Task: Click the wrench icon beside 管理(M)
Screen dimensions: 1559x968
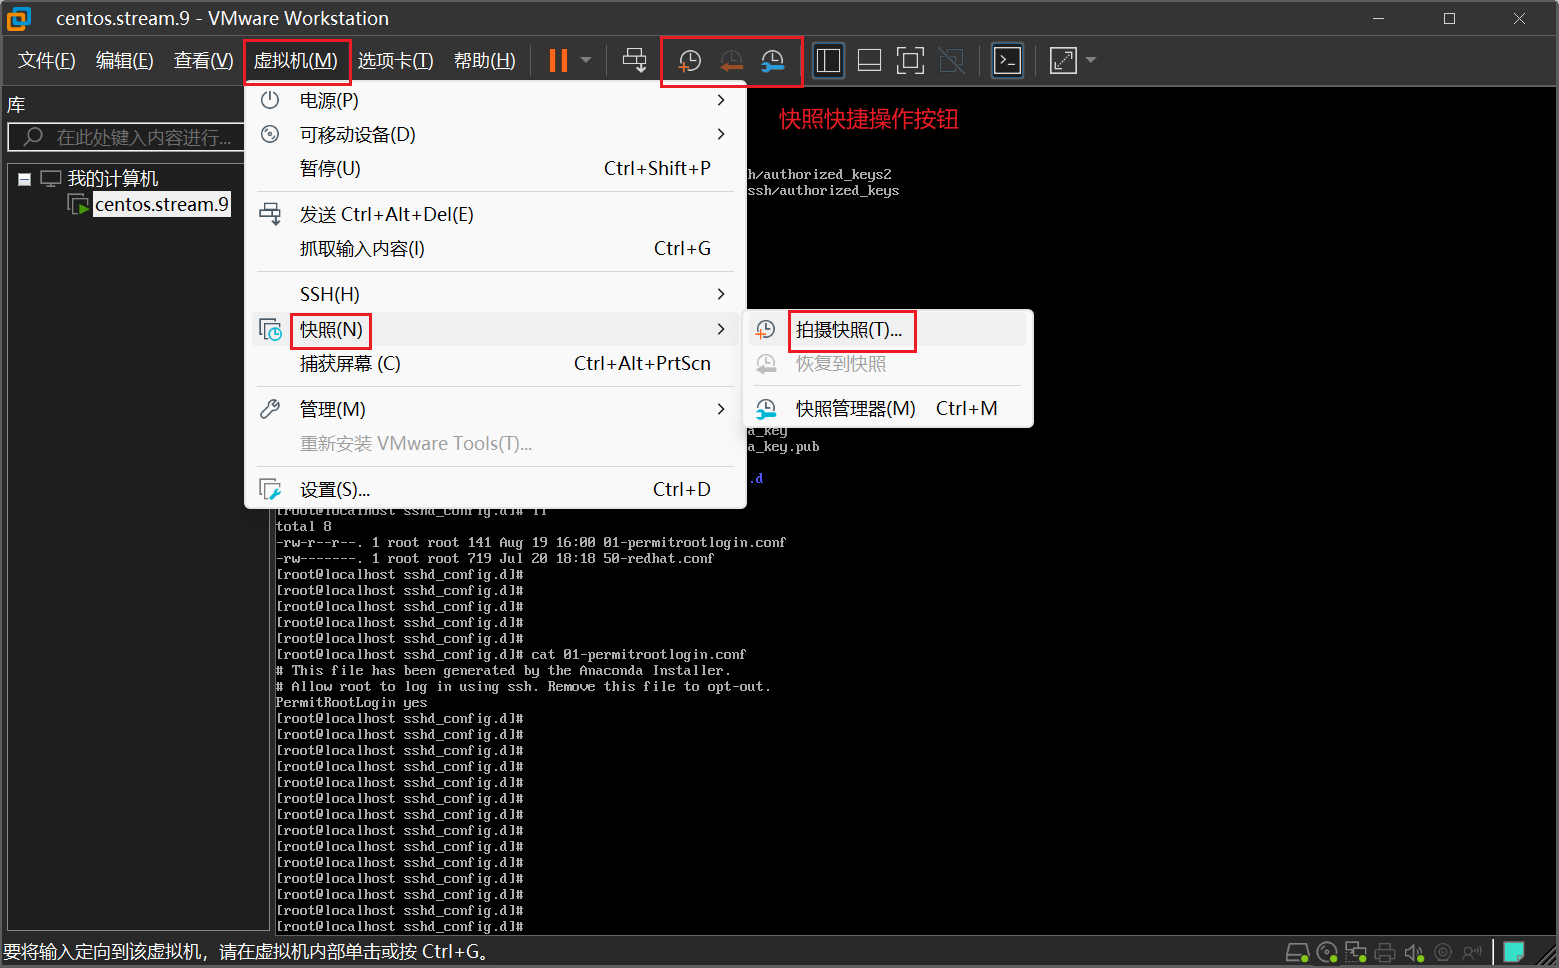Action: (x=270, y=409)
